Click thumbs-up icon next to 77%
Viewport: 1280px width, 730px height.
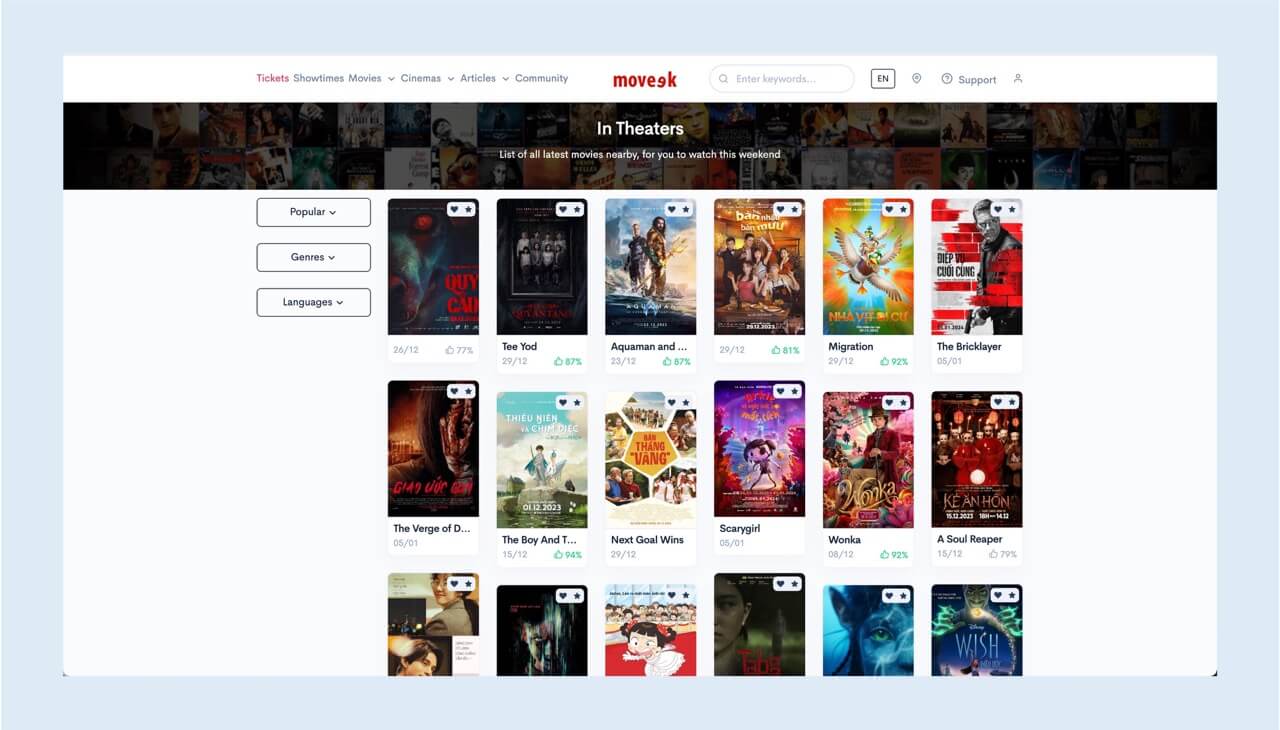click(450, 350)
